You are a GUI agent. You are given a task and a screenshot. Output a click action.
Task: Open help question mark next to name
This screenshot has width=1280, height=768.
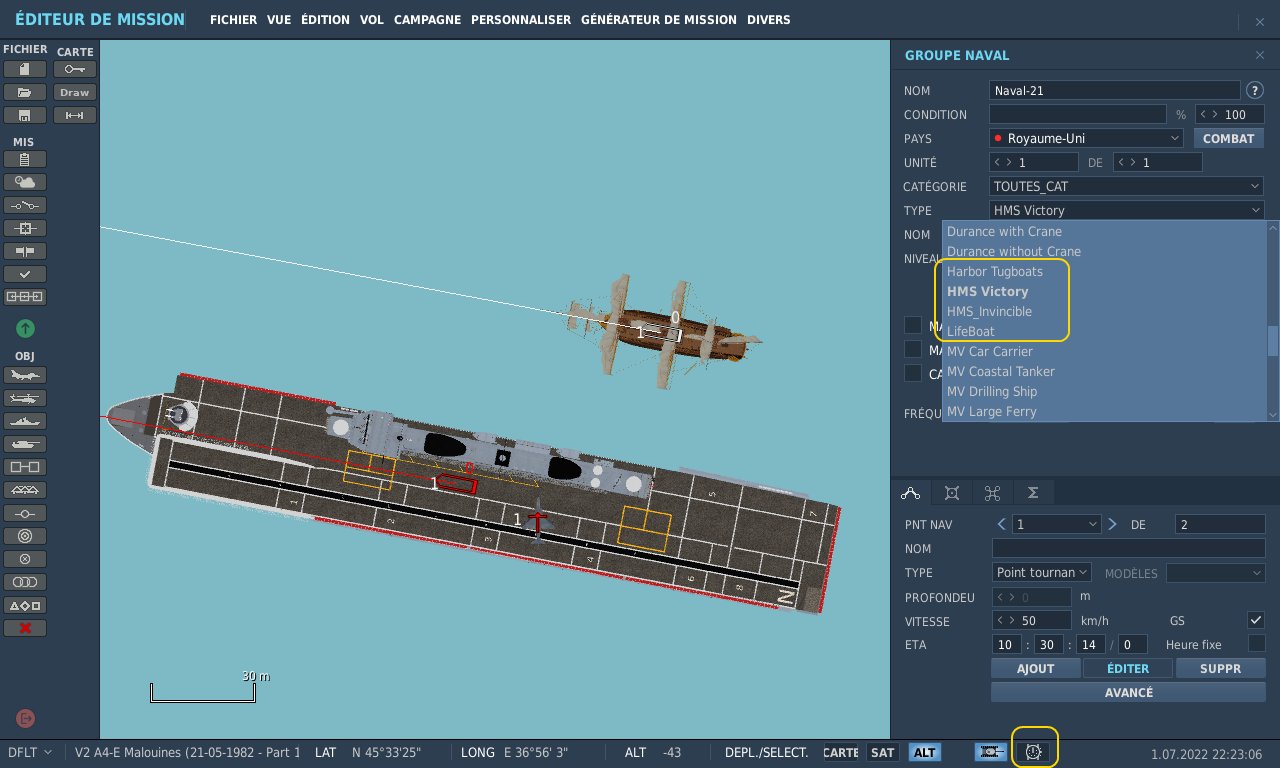point(1255,90)
